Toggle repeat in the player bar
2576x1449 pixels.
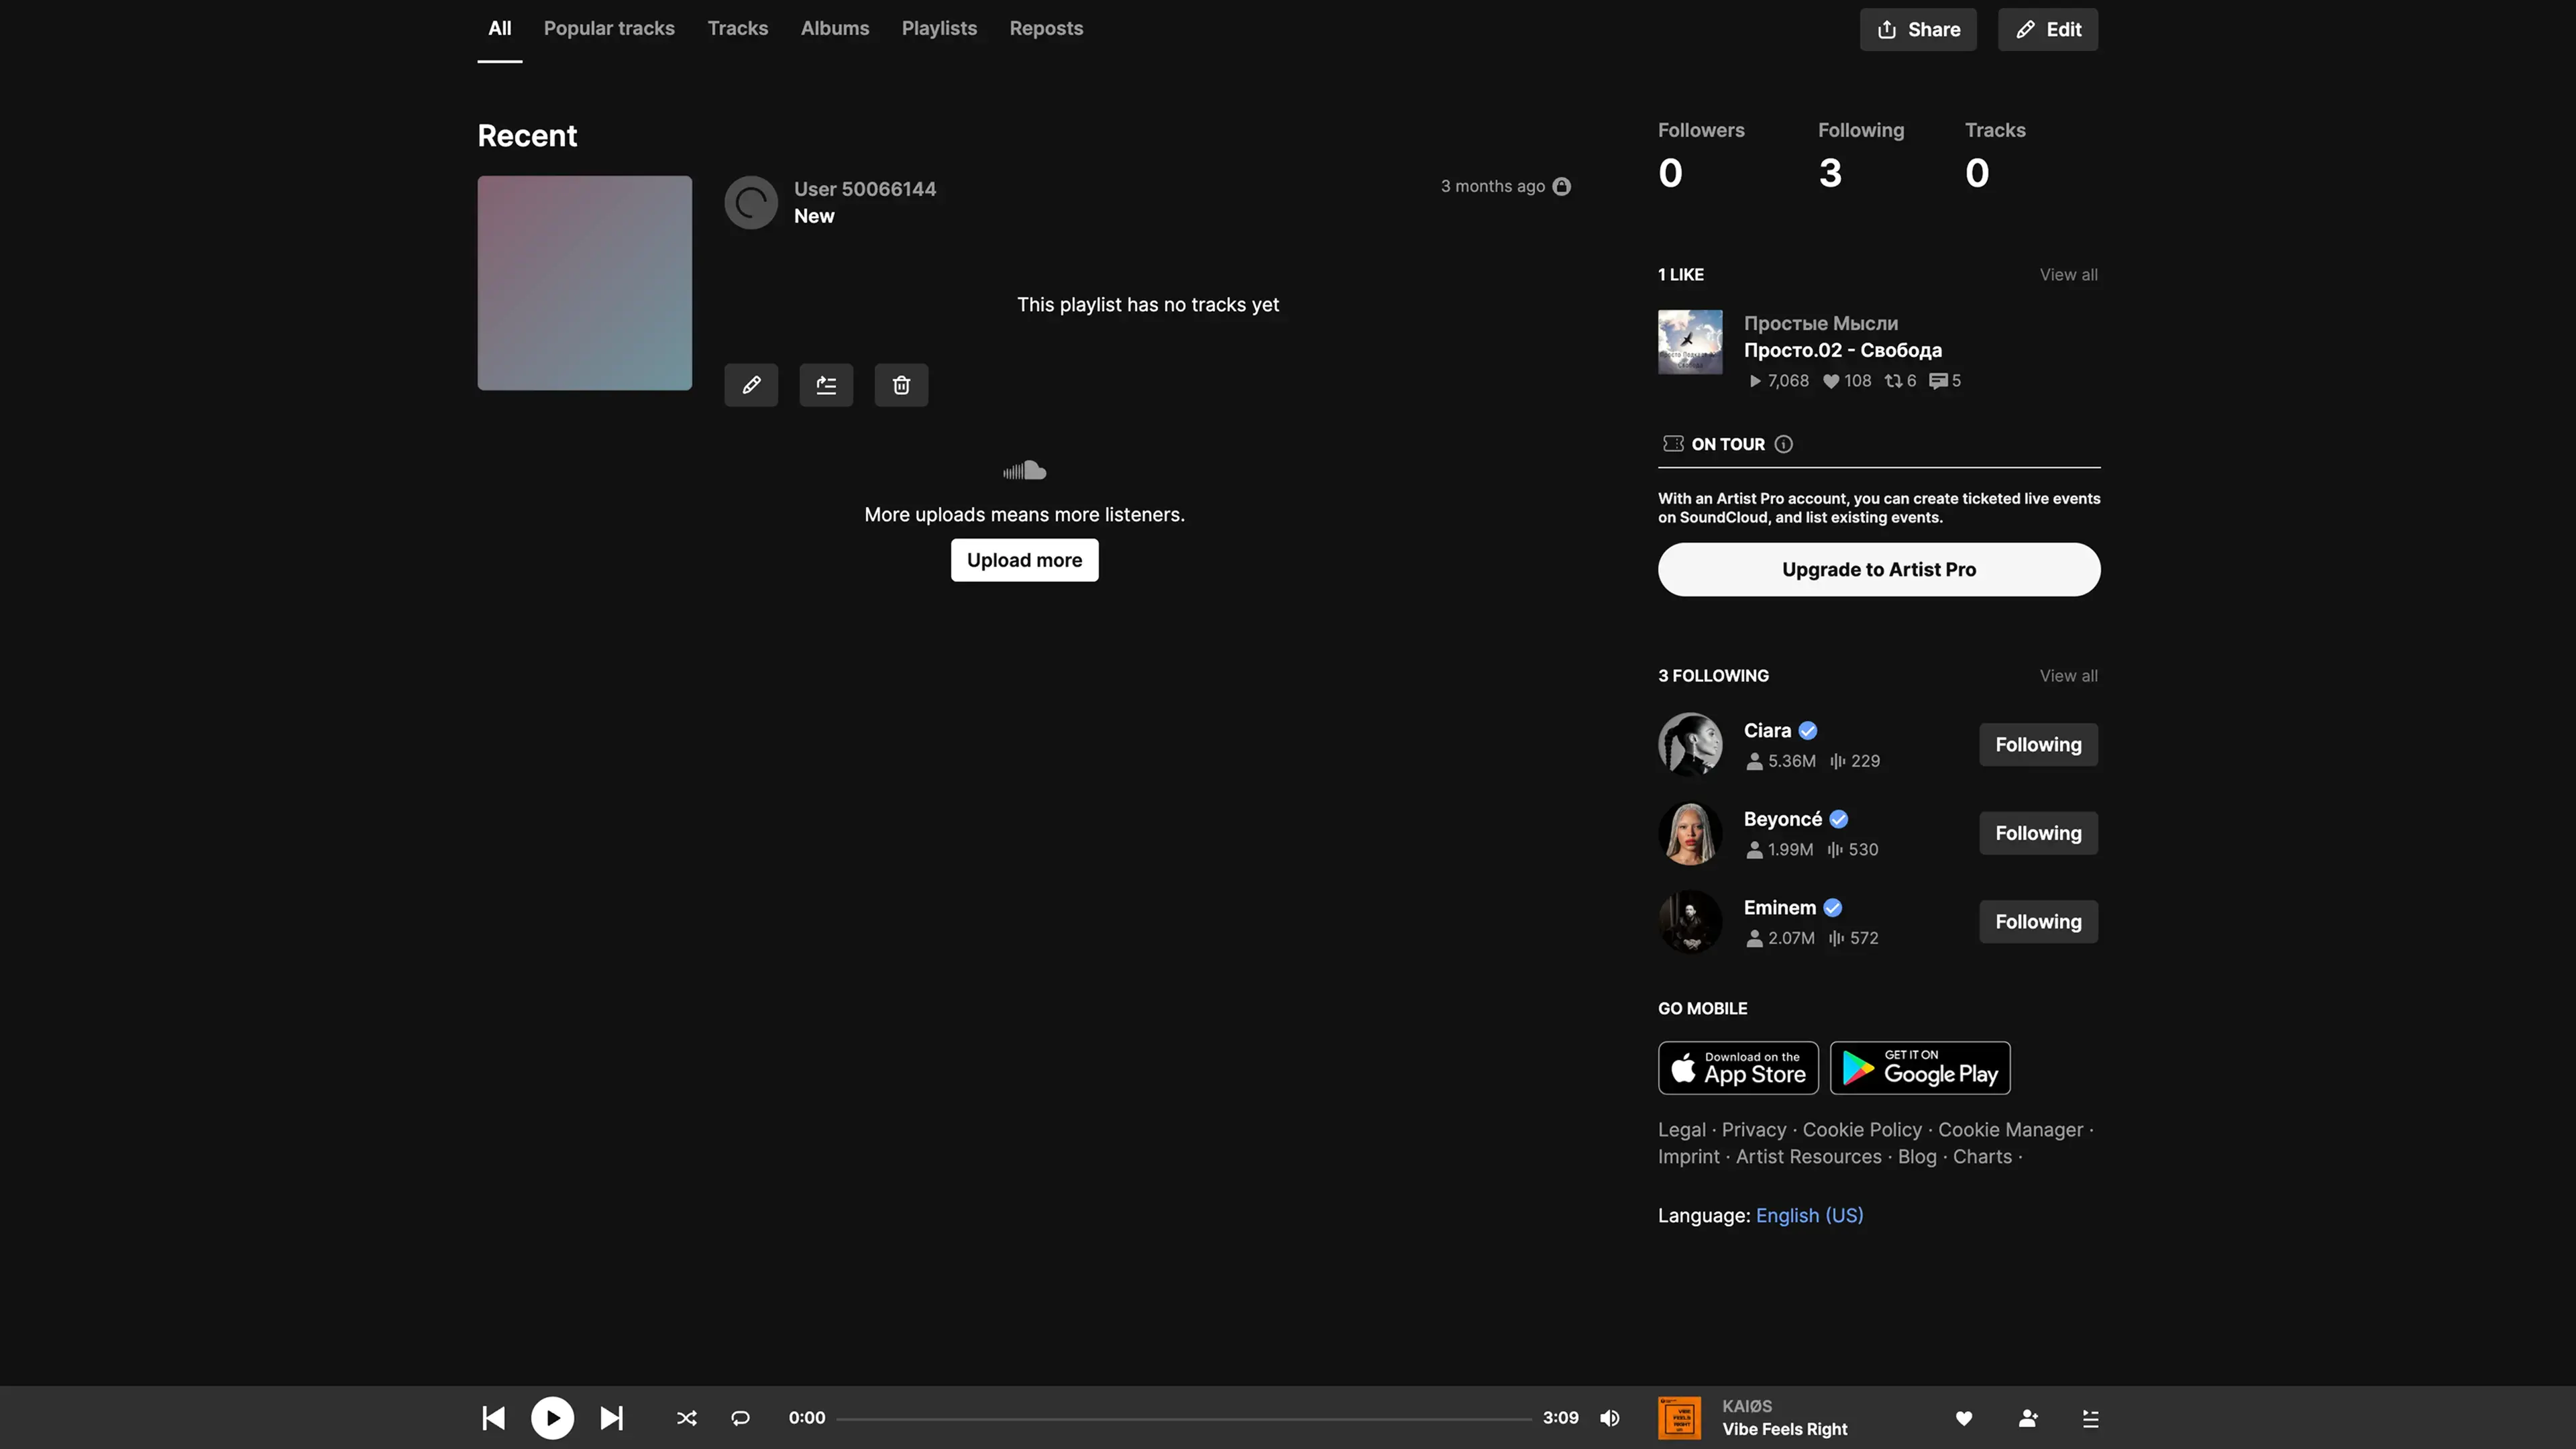point(740,1418)
